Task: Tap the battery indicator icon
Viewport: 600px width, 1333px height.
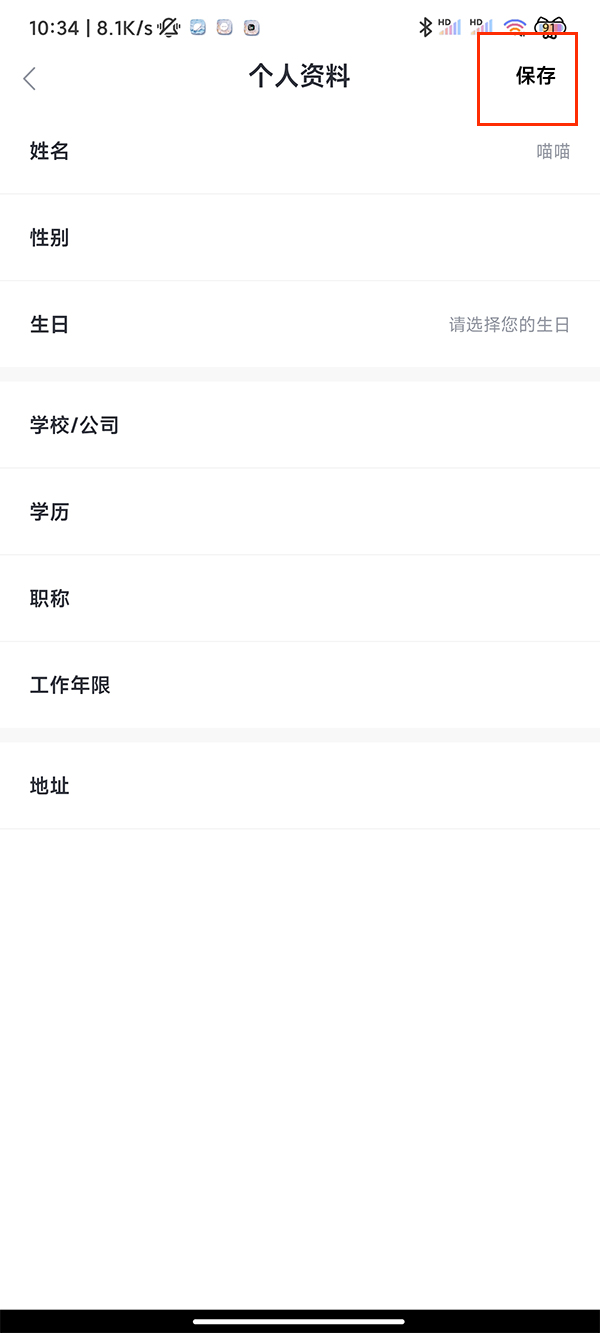Action: pos(550,27)
